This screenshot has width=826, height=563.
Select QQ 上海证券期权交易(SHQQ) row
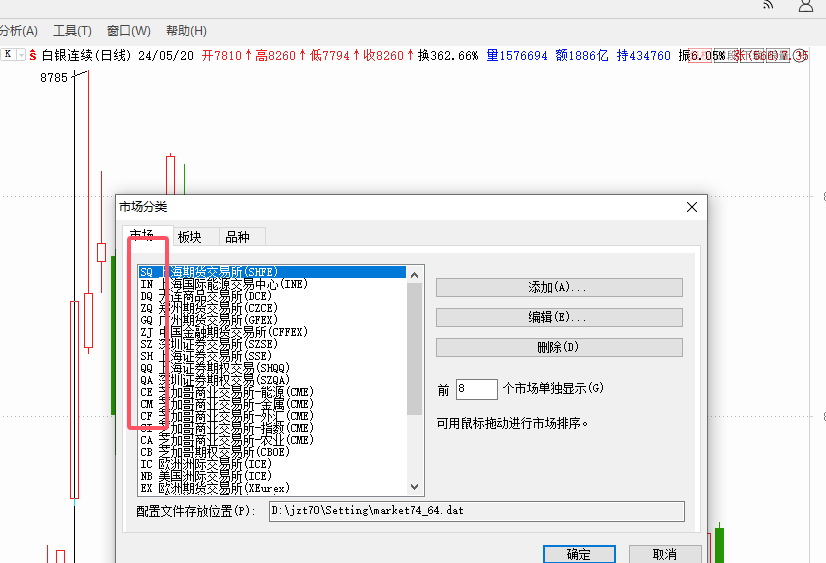pos(272,368)
